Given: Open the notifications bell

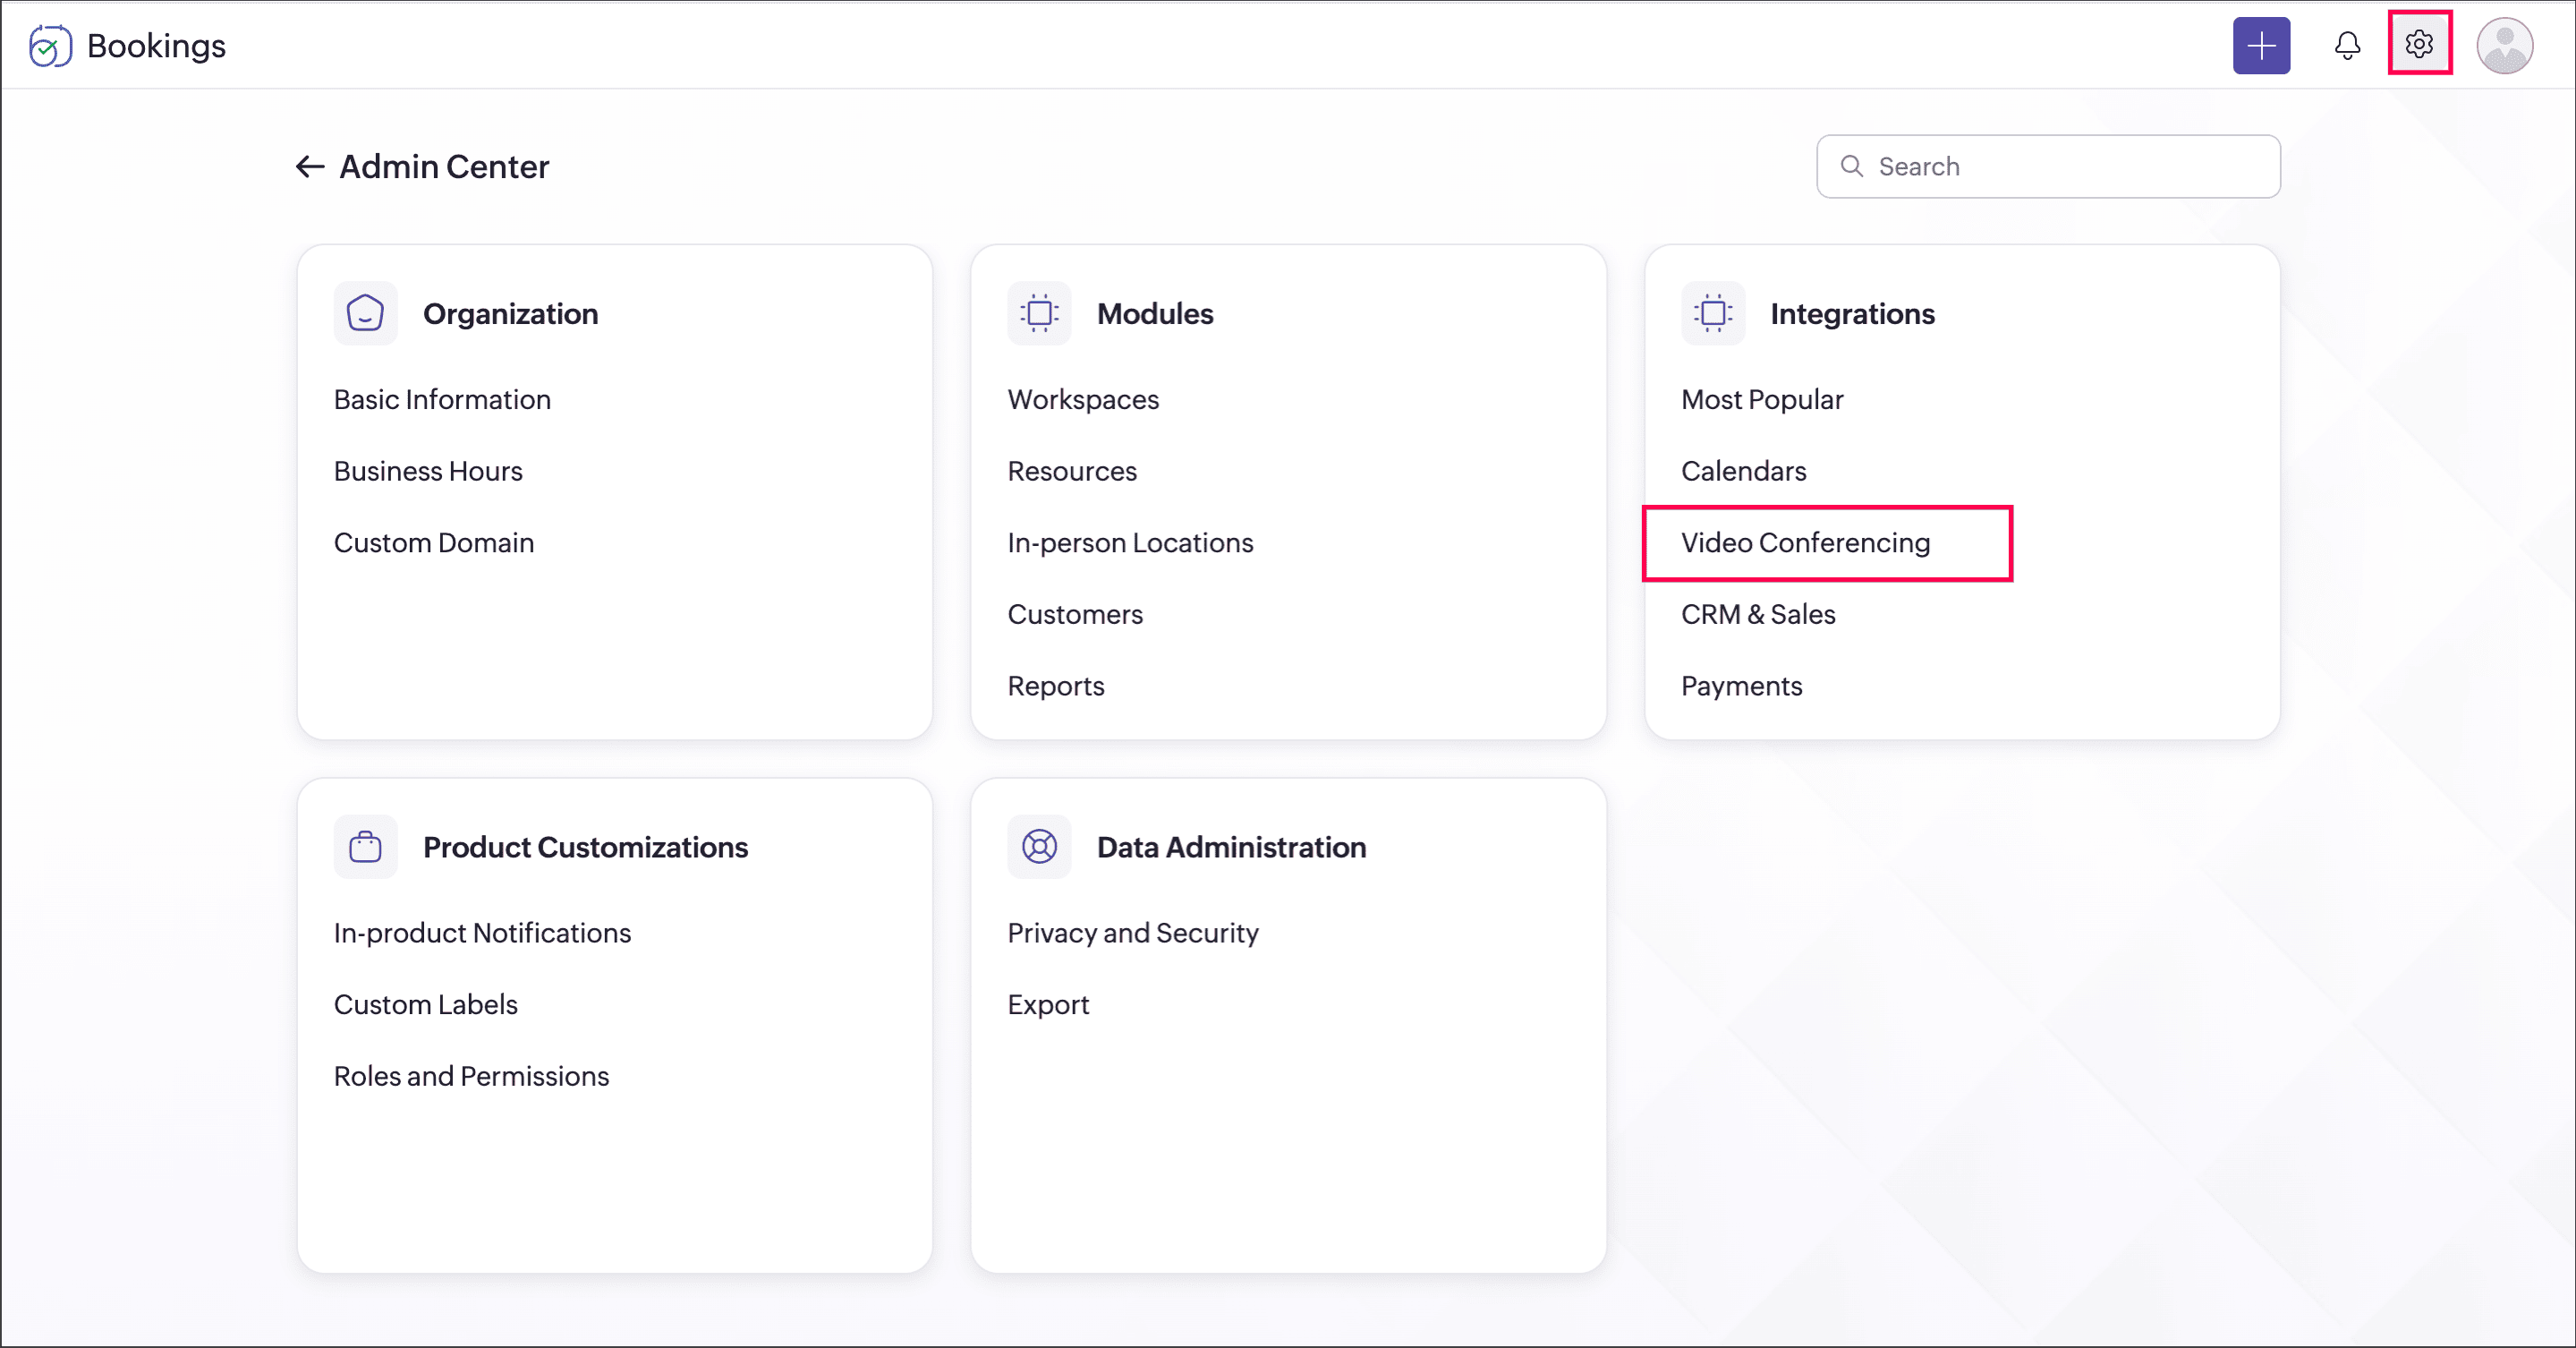Looking at the screenshot, I should click(x=2347, y=46).
